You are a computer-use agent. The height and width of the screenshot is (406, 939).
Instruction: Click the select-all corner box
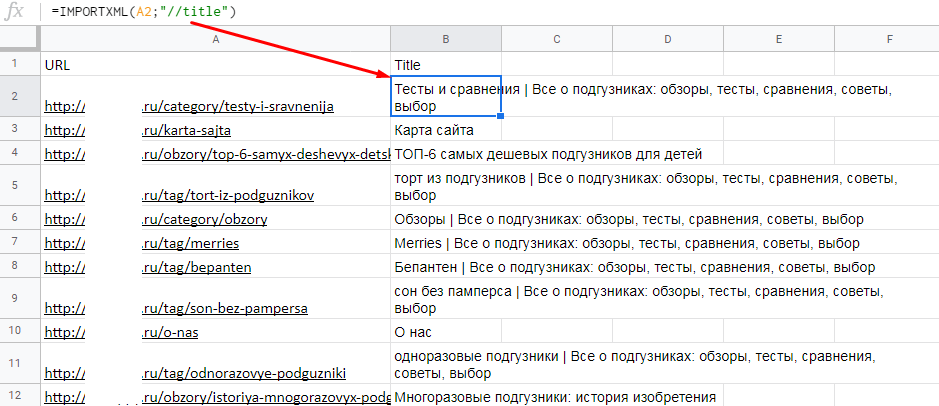(x=18, y=39)
